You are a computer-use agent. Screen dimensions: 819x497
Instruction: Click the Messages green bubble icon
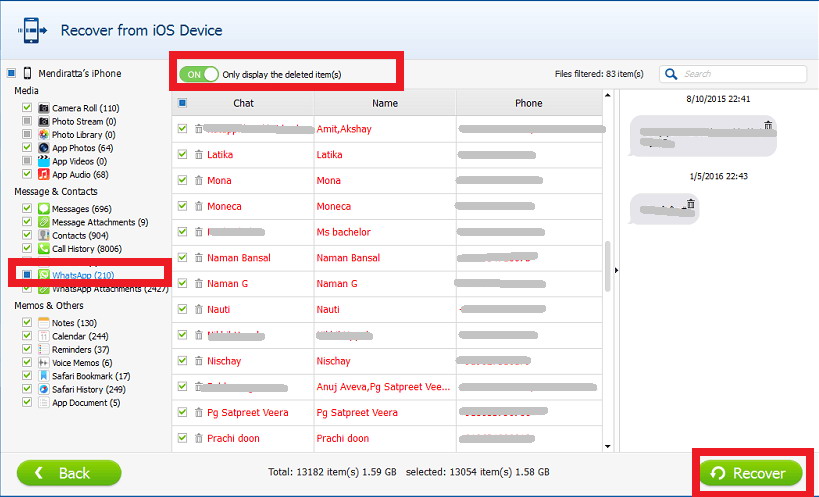pos(44,208)
